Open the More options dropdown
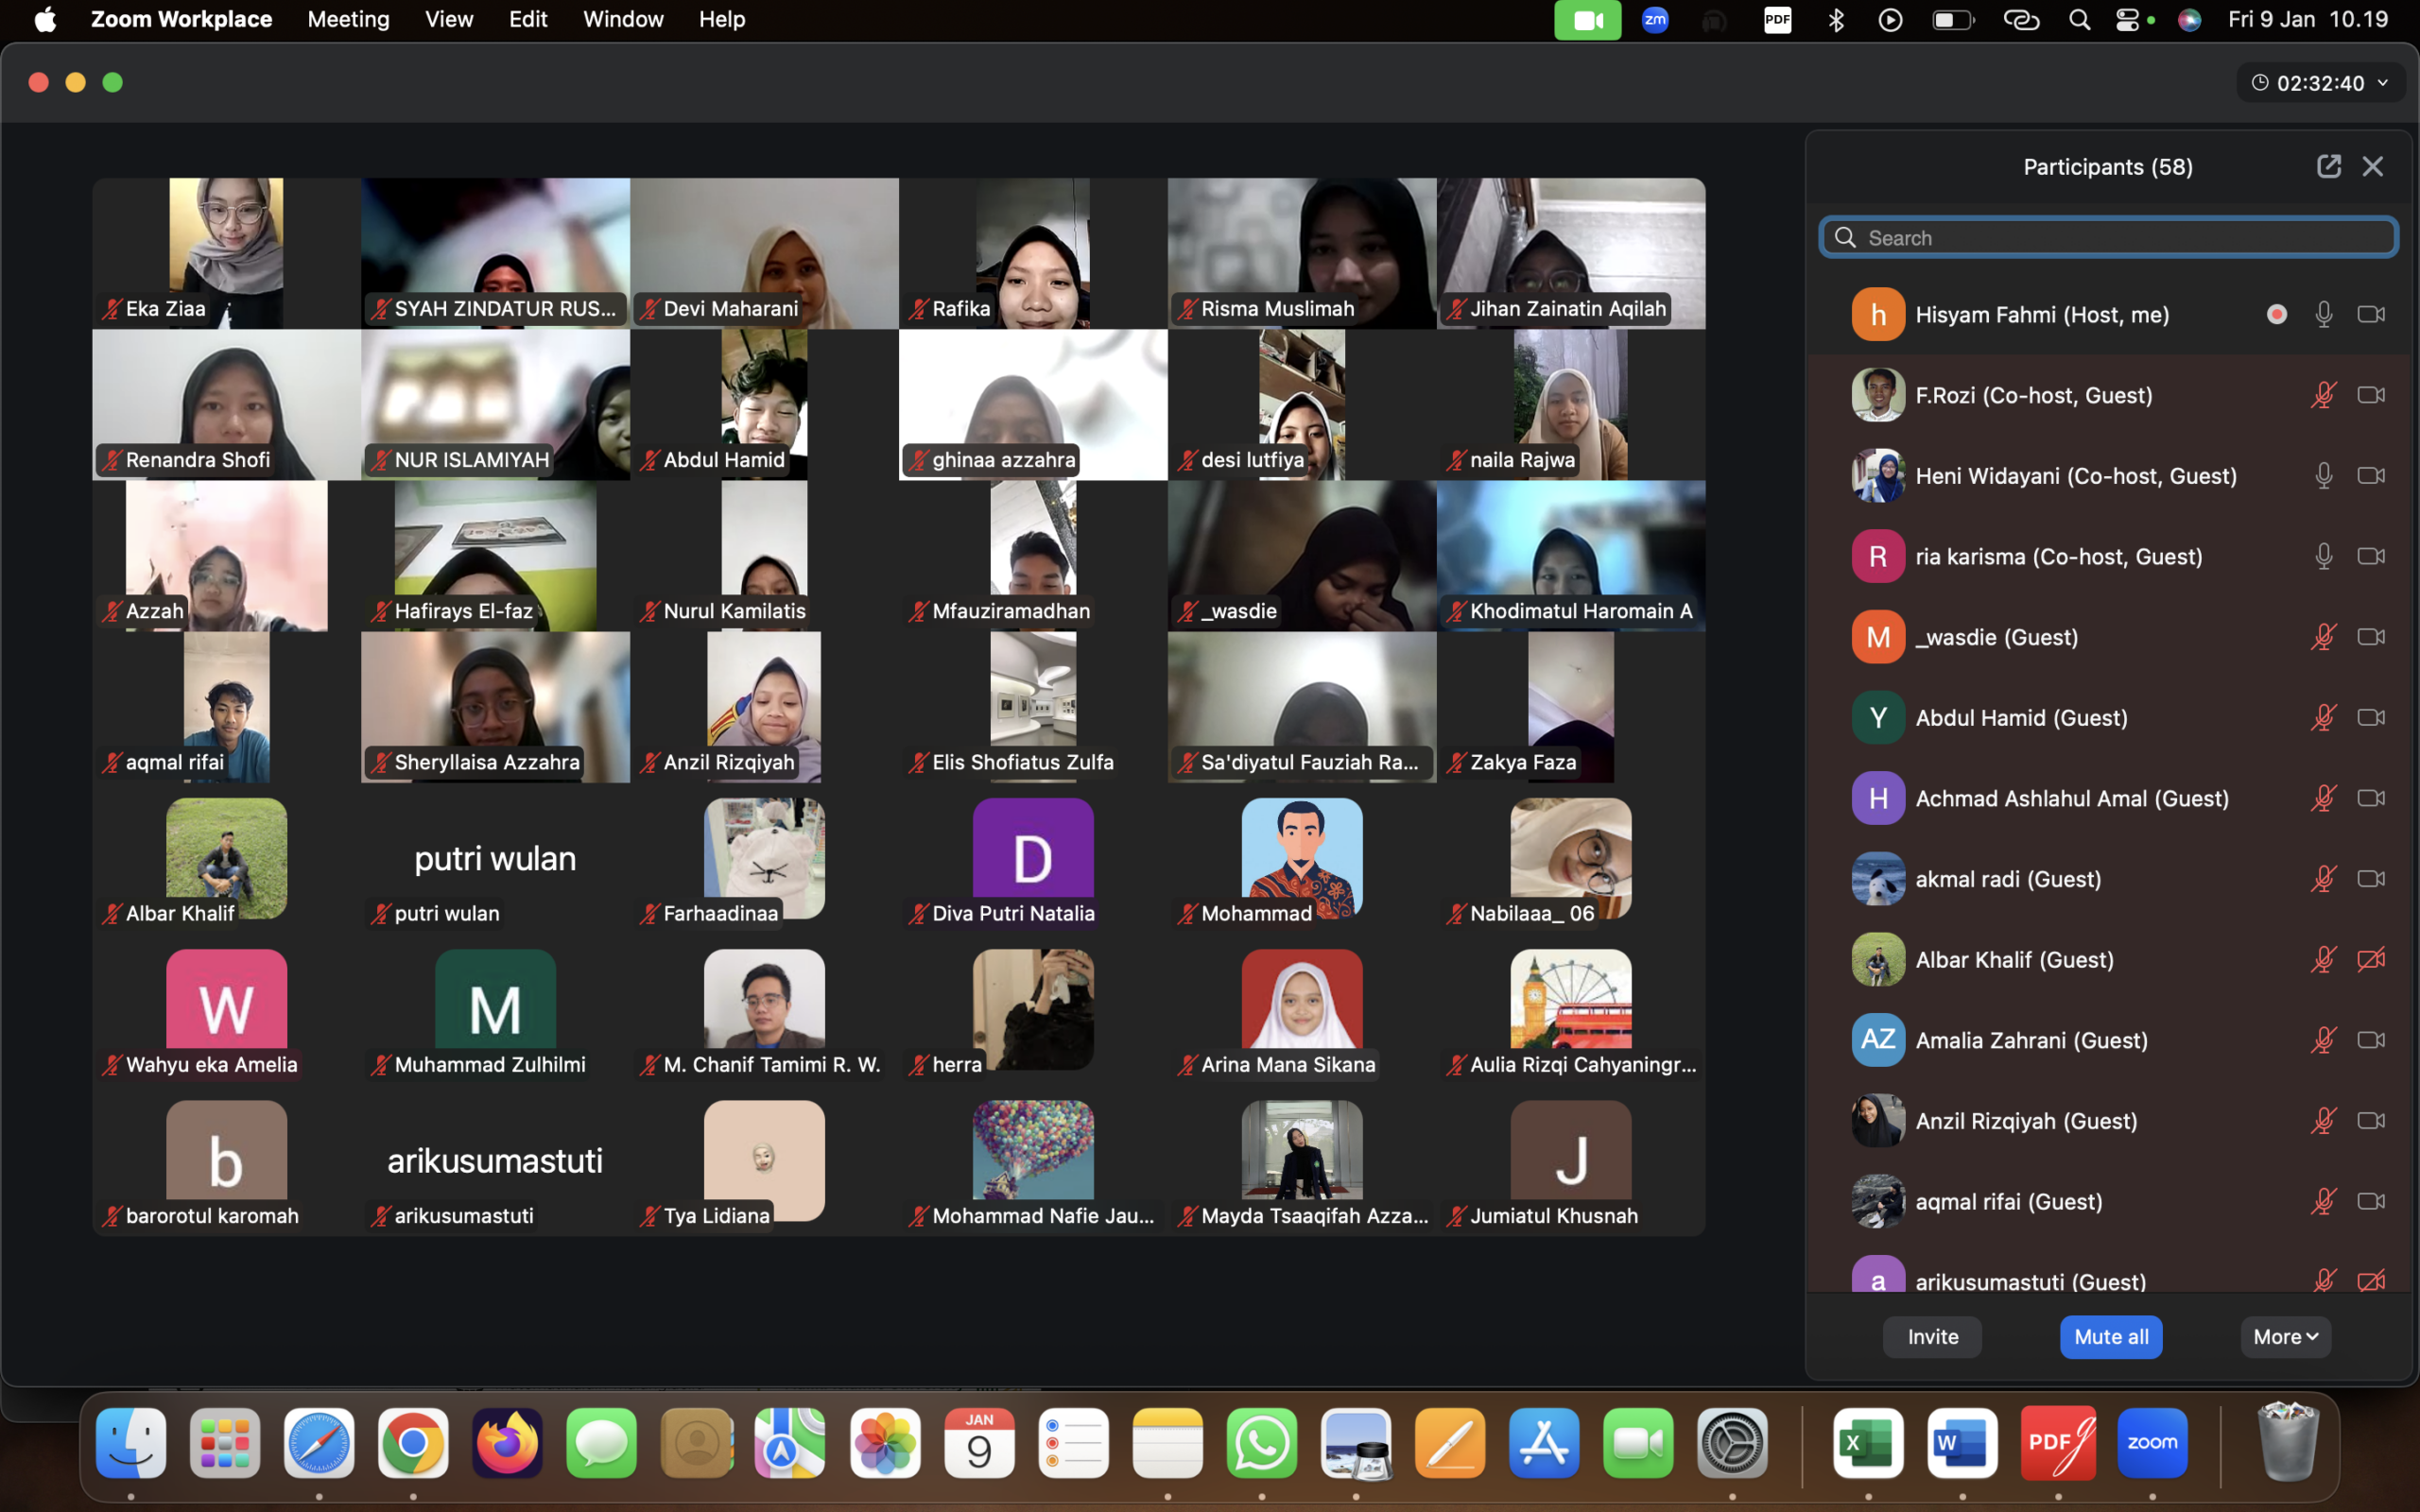 [2285, 1337]
